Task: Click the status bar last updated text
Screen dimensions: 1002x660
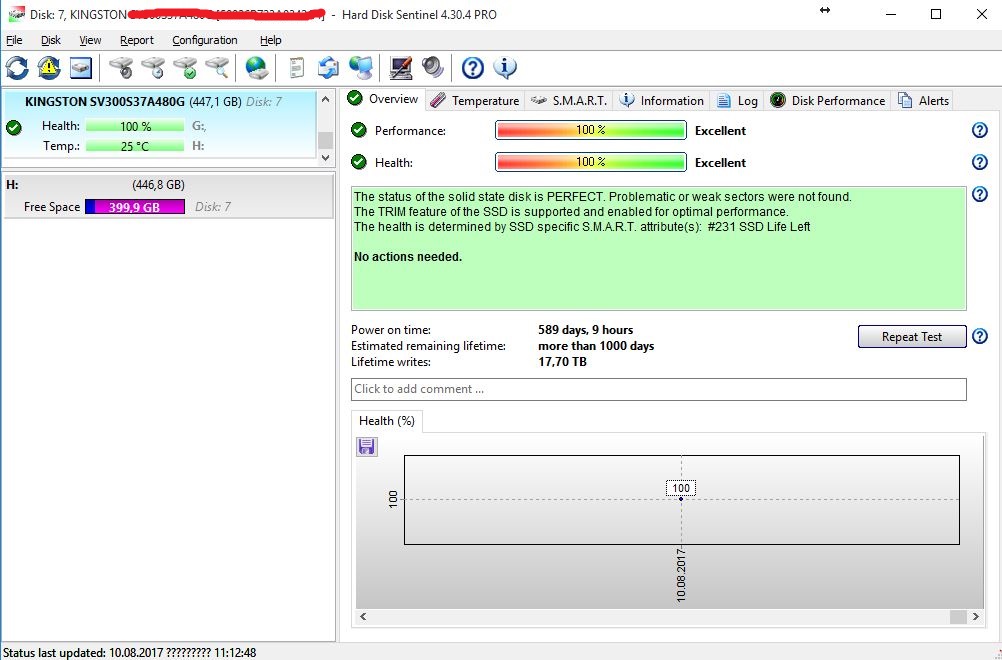Action: [130, 653]
